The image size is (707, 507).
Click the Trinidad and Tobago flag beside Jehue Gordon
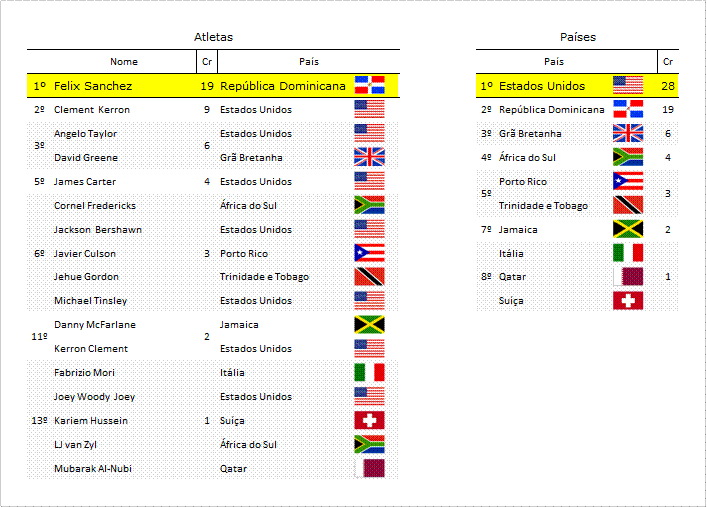(x=369, y=277)
